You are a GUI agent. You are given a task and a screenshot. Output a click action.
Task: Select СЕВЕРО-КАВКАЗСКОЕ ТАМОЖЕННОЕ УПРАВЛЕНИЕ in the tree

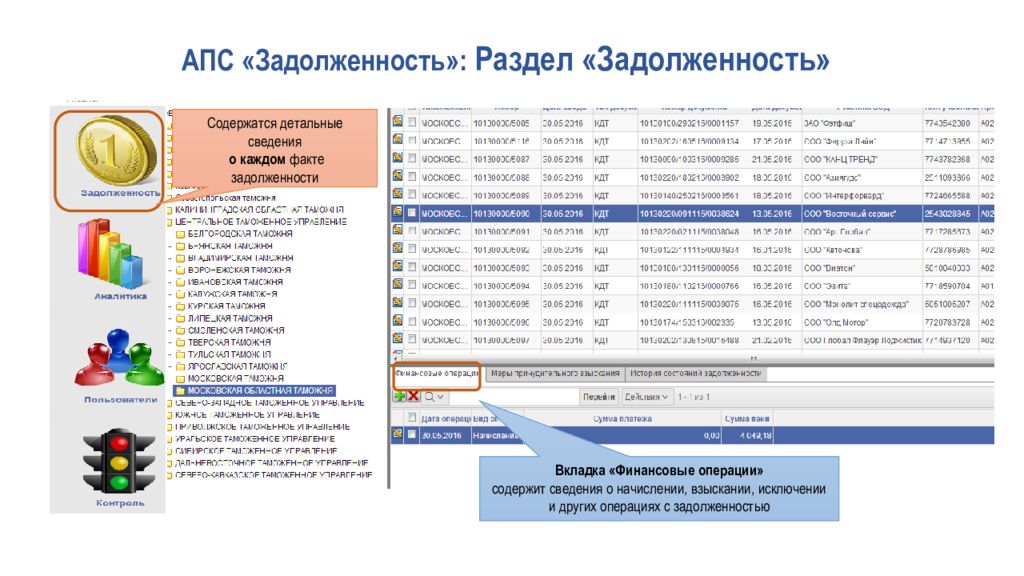pos(274,475)
